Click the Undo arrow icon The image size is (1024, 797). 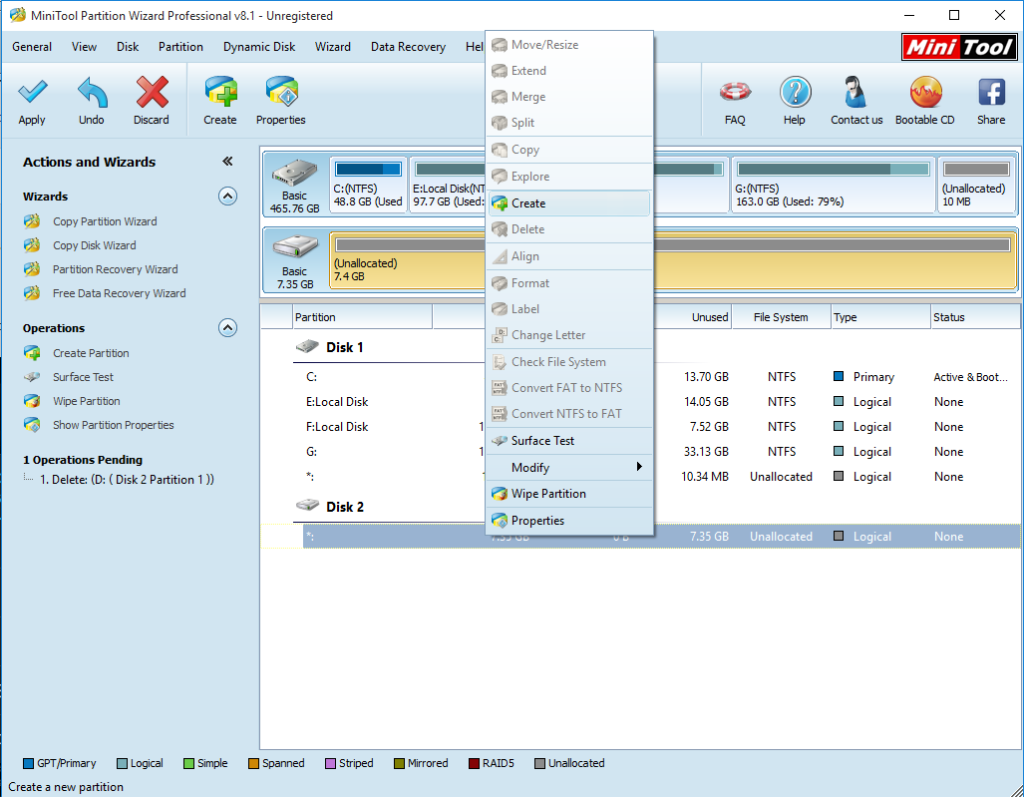(92, 91)
